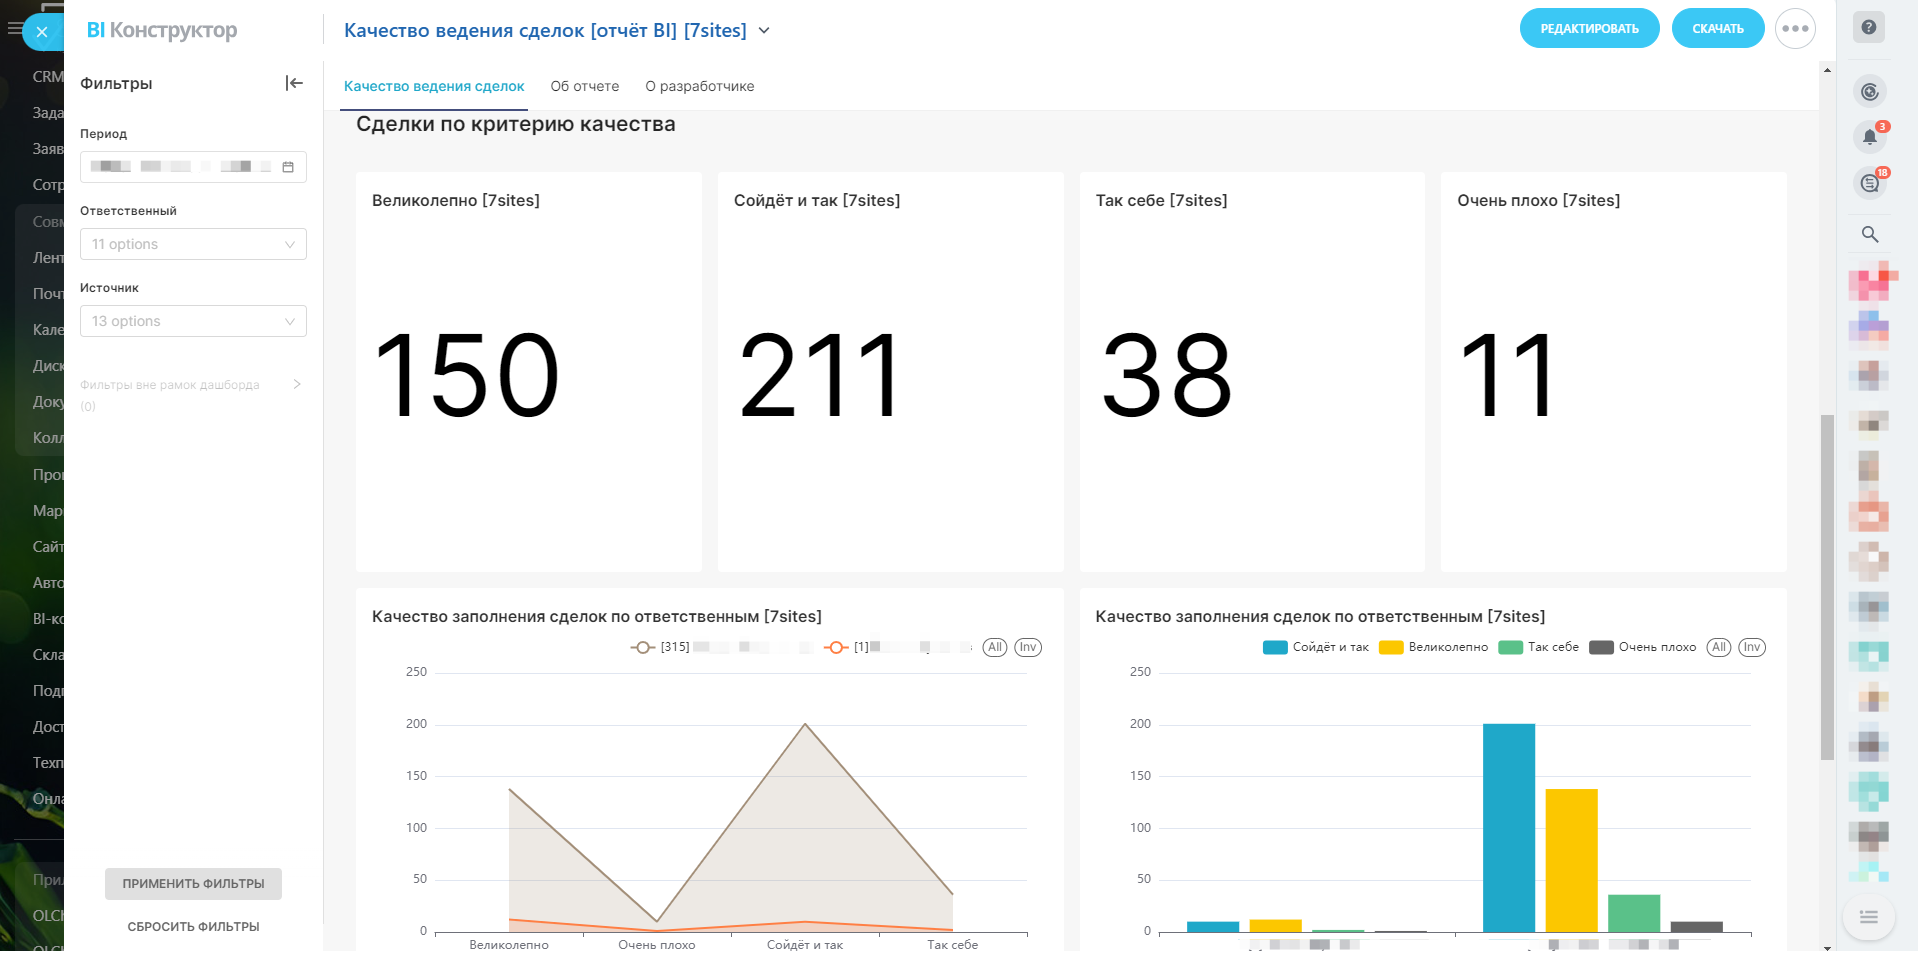
Task: Click the green Так себе legend swatch
Action: pos(1510,647)
